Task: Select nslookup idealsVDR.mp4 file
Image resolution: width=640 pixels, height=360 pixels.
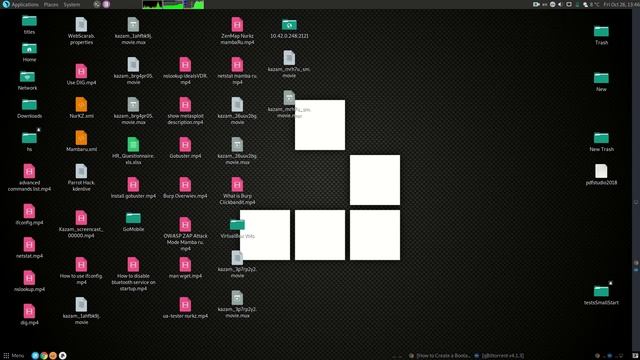Action: tap(185, 71)
